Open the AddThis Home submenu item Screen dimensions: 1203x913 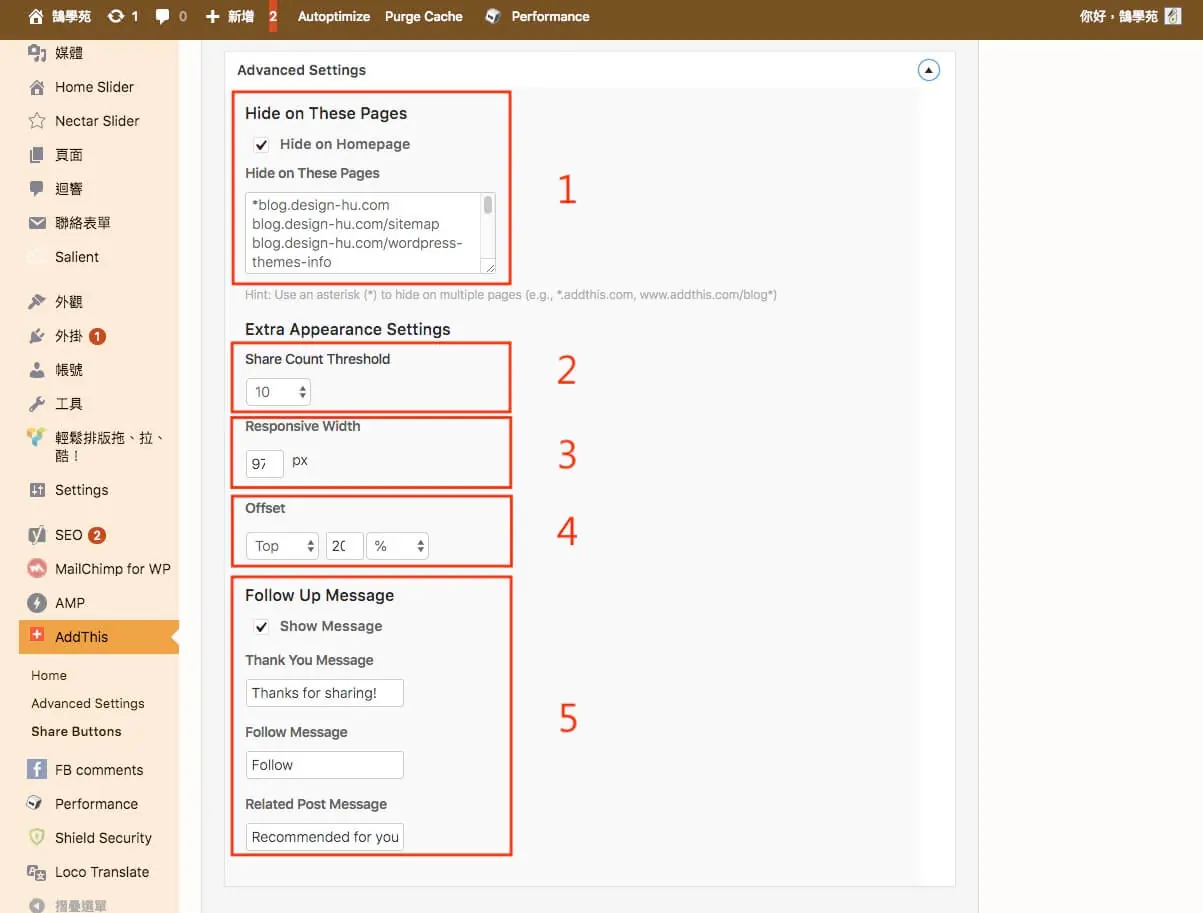tap(49, 675)
